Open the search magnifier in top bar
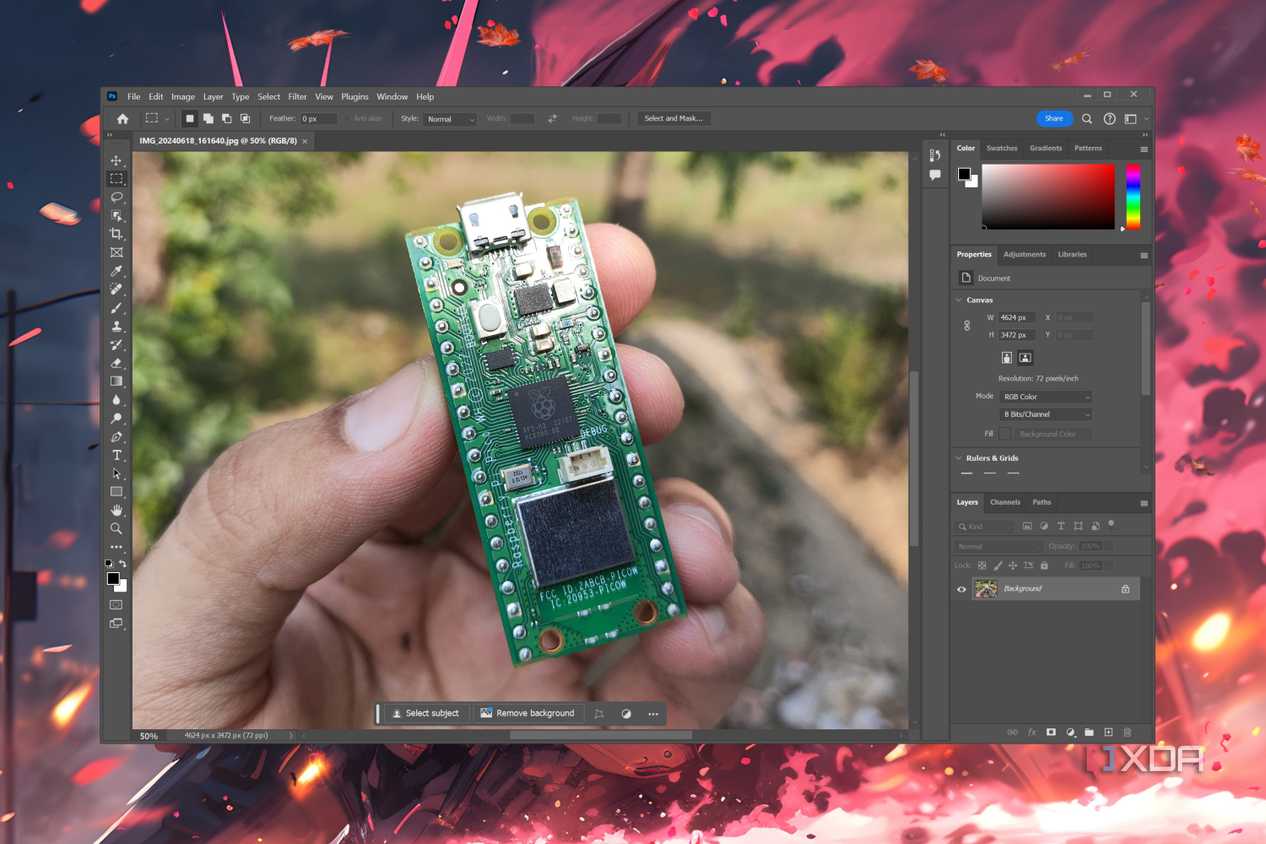Viewport: 1266px width, 844px height. click(x=1087, y=118)
